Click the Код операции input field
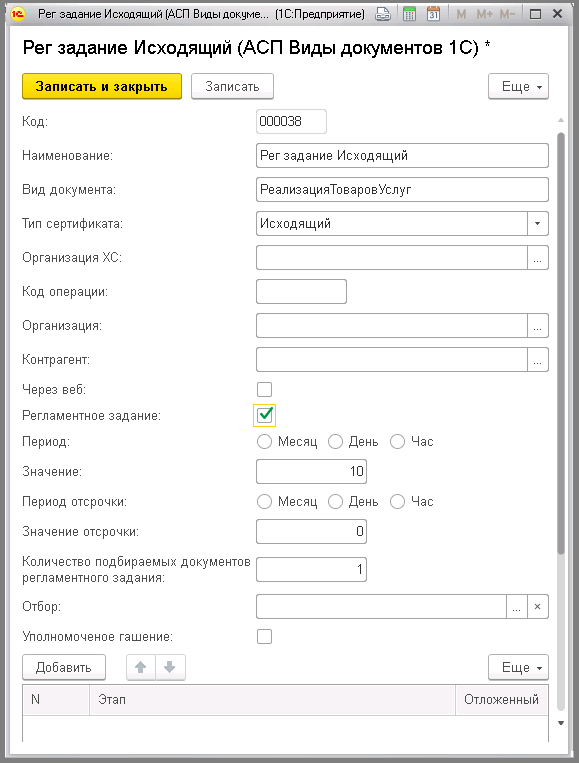Image resolution: width=579 pixels, height=763 pixels. coord(301,291)
